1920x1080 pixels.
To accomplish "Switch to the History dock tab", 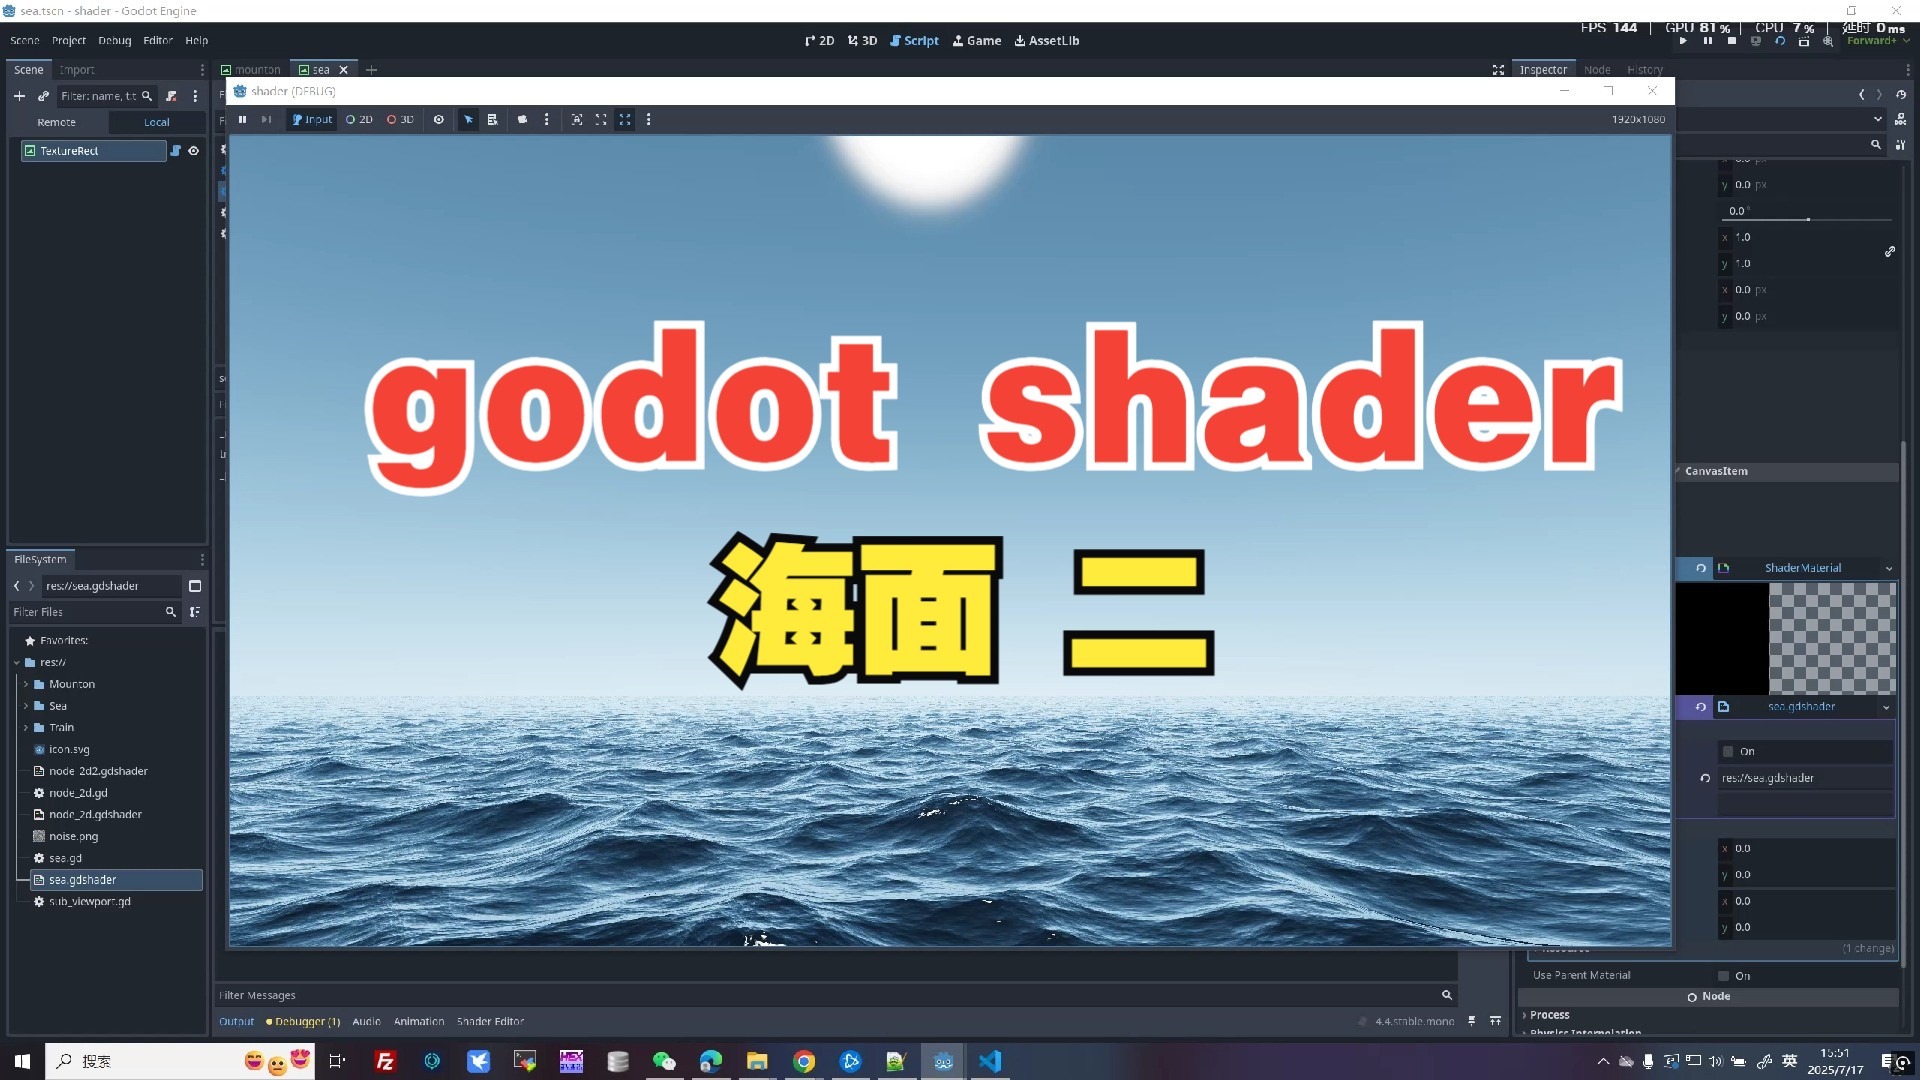I will pos(1645,70).
